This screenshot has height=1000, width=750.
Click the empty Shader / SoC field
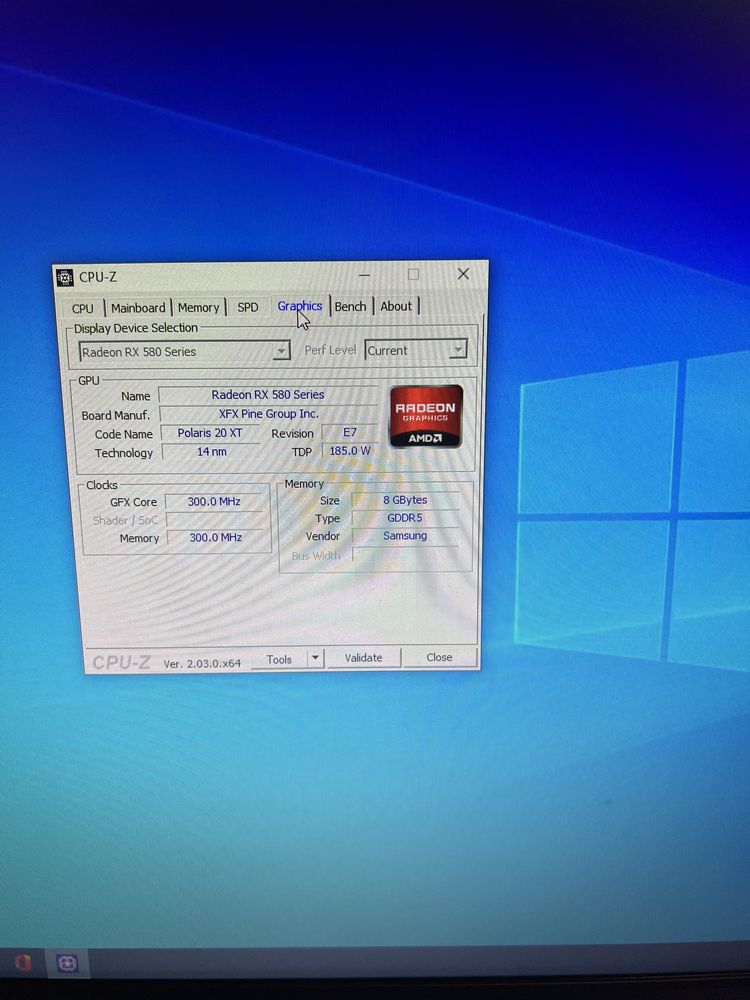[214, 520]
